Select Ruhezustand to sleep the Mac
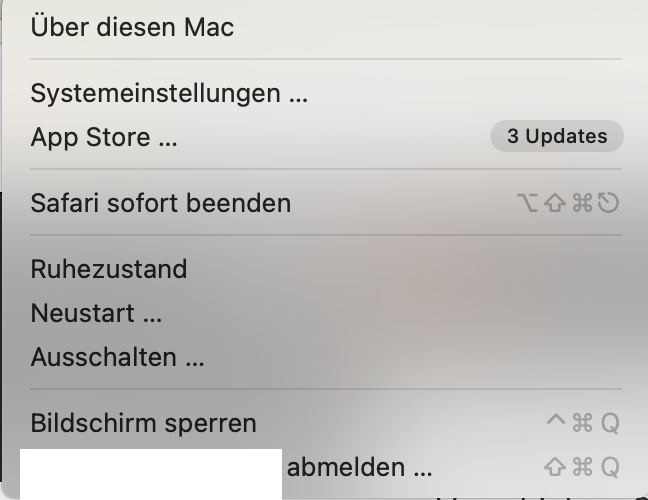The height and width of the screenshot is (500, 648). pyautogui.click(x=108, y=269)
